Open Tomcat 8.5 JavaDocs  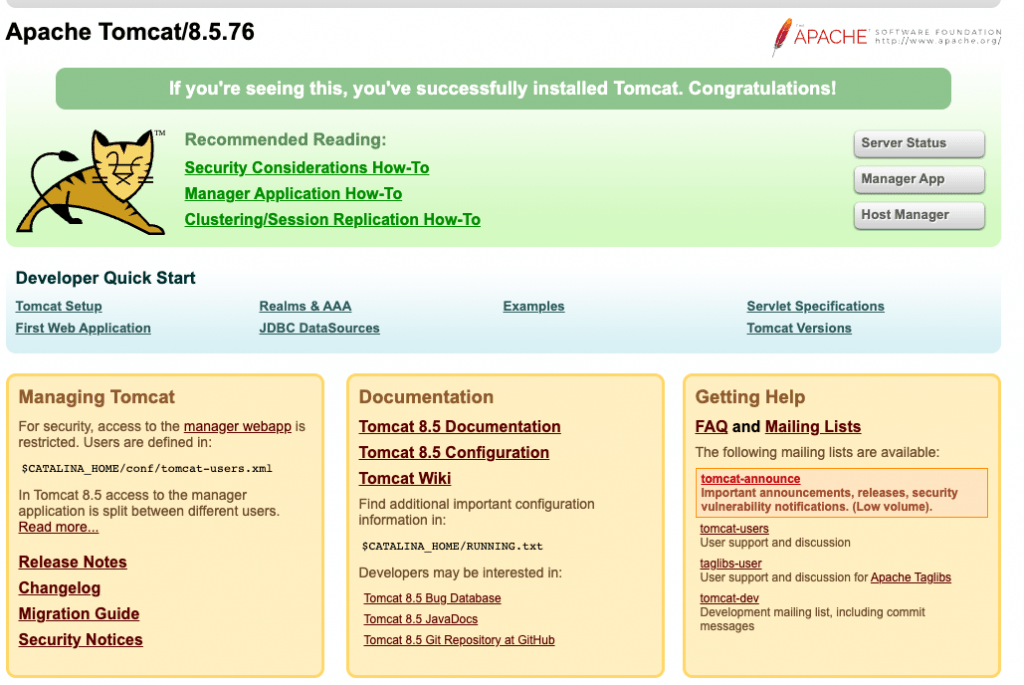coord(421,619)
